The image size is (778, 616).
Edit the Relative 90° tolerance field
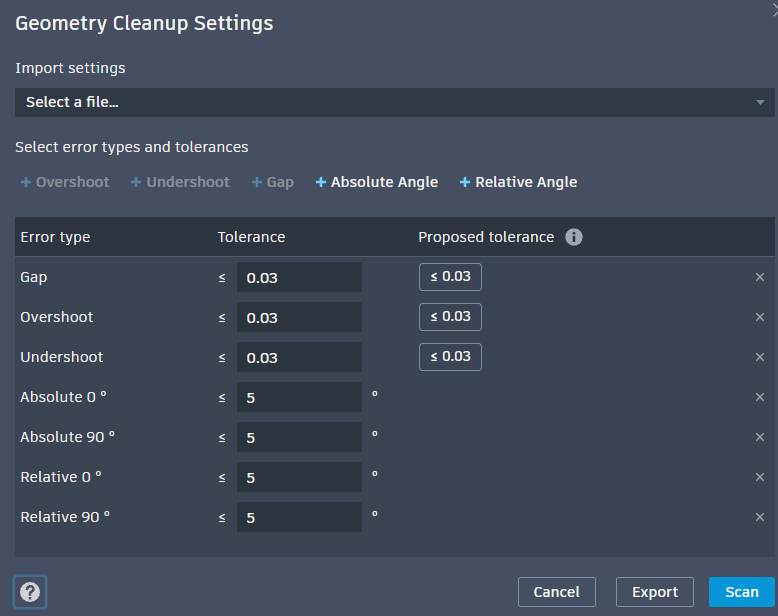pyautogui.click(x=299, y=517)
